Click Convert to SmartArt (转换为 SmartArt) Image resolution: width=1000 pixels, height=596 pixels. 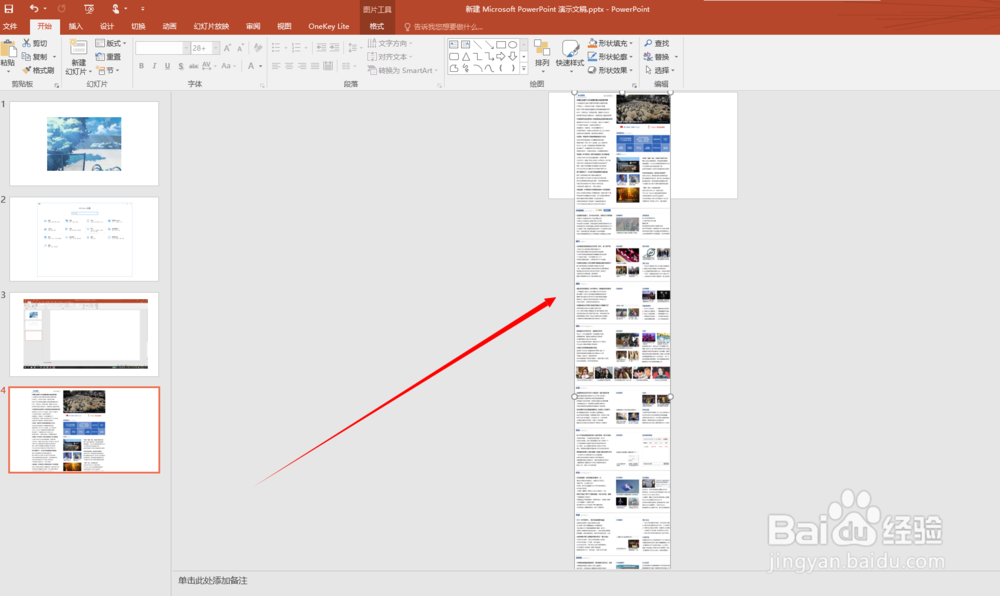tap(403, 70)
